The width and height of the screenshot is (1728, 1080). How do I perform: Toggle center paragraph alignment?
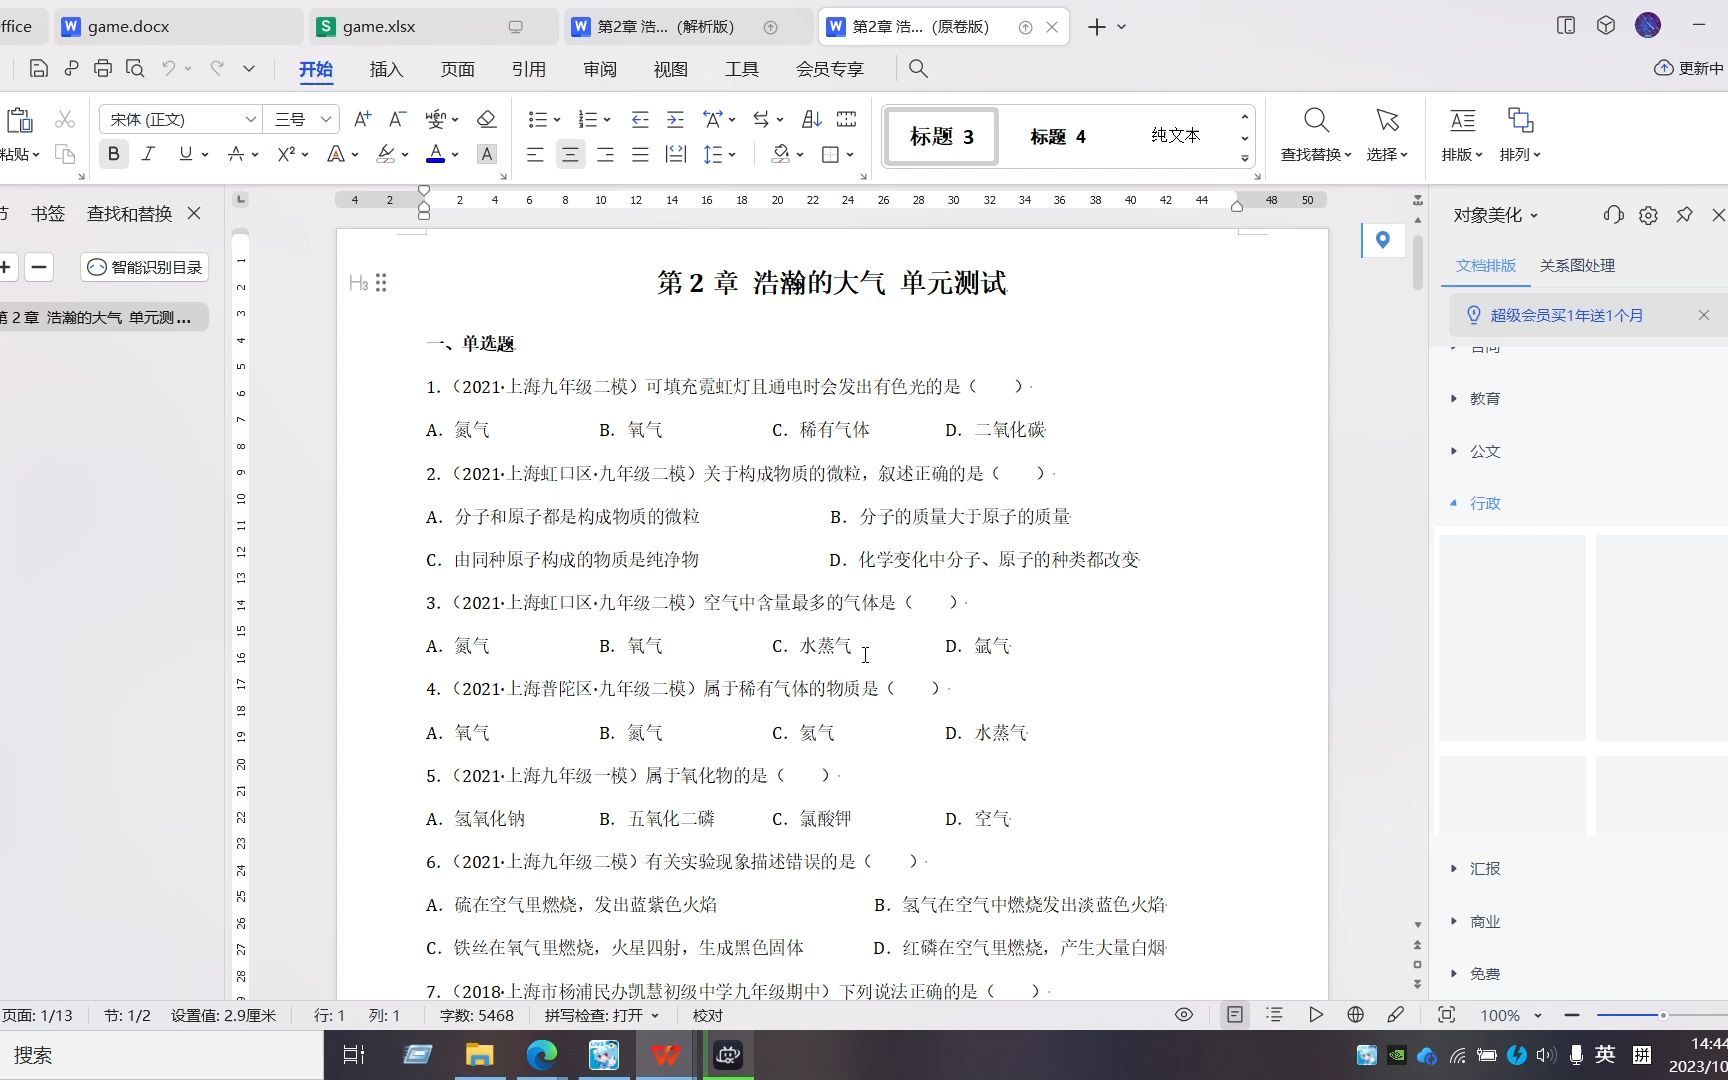pyautogui.click(x=570, y=154)
